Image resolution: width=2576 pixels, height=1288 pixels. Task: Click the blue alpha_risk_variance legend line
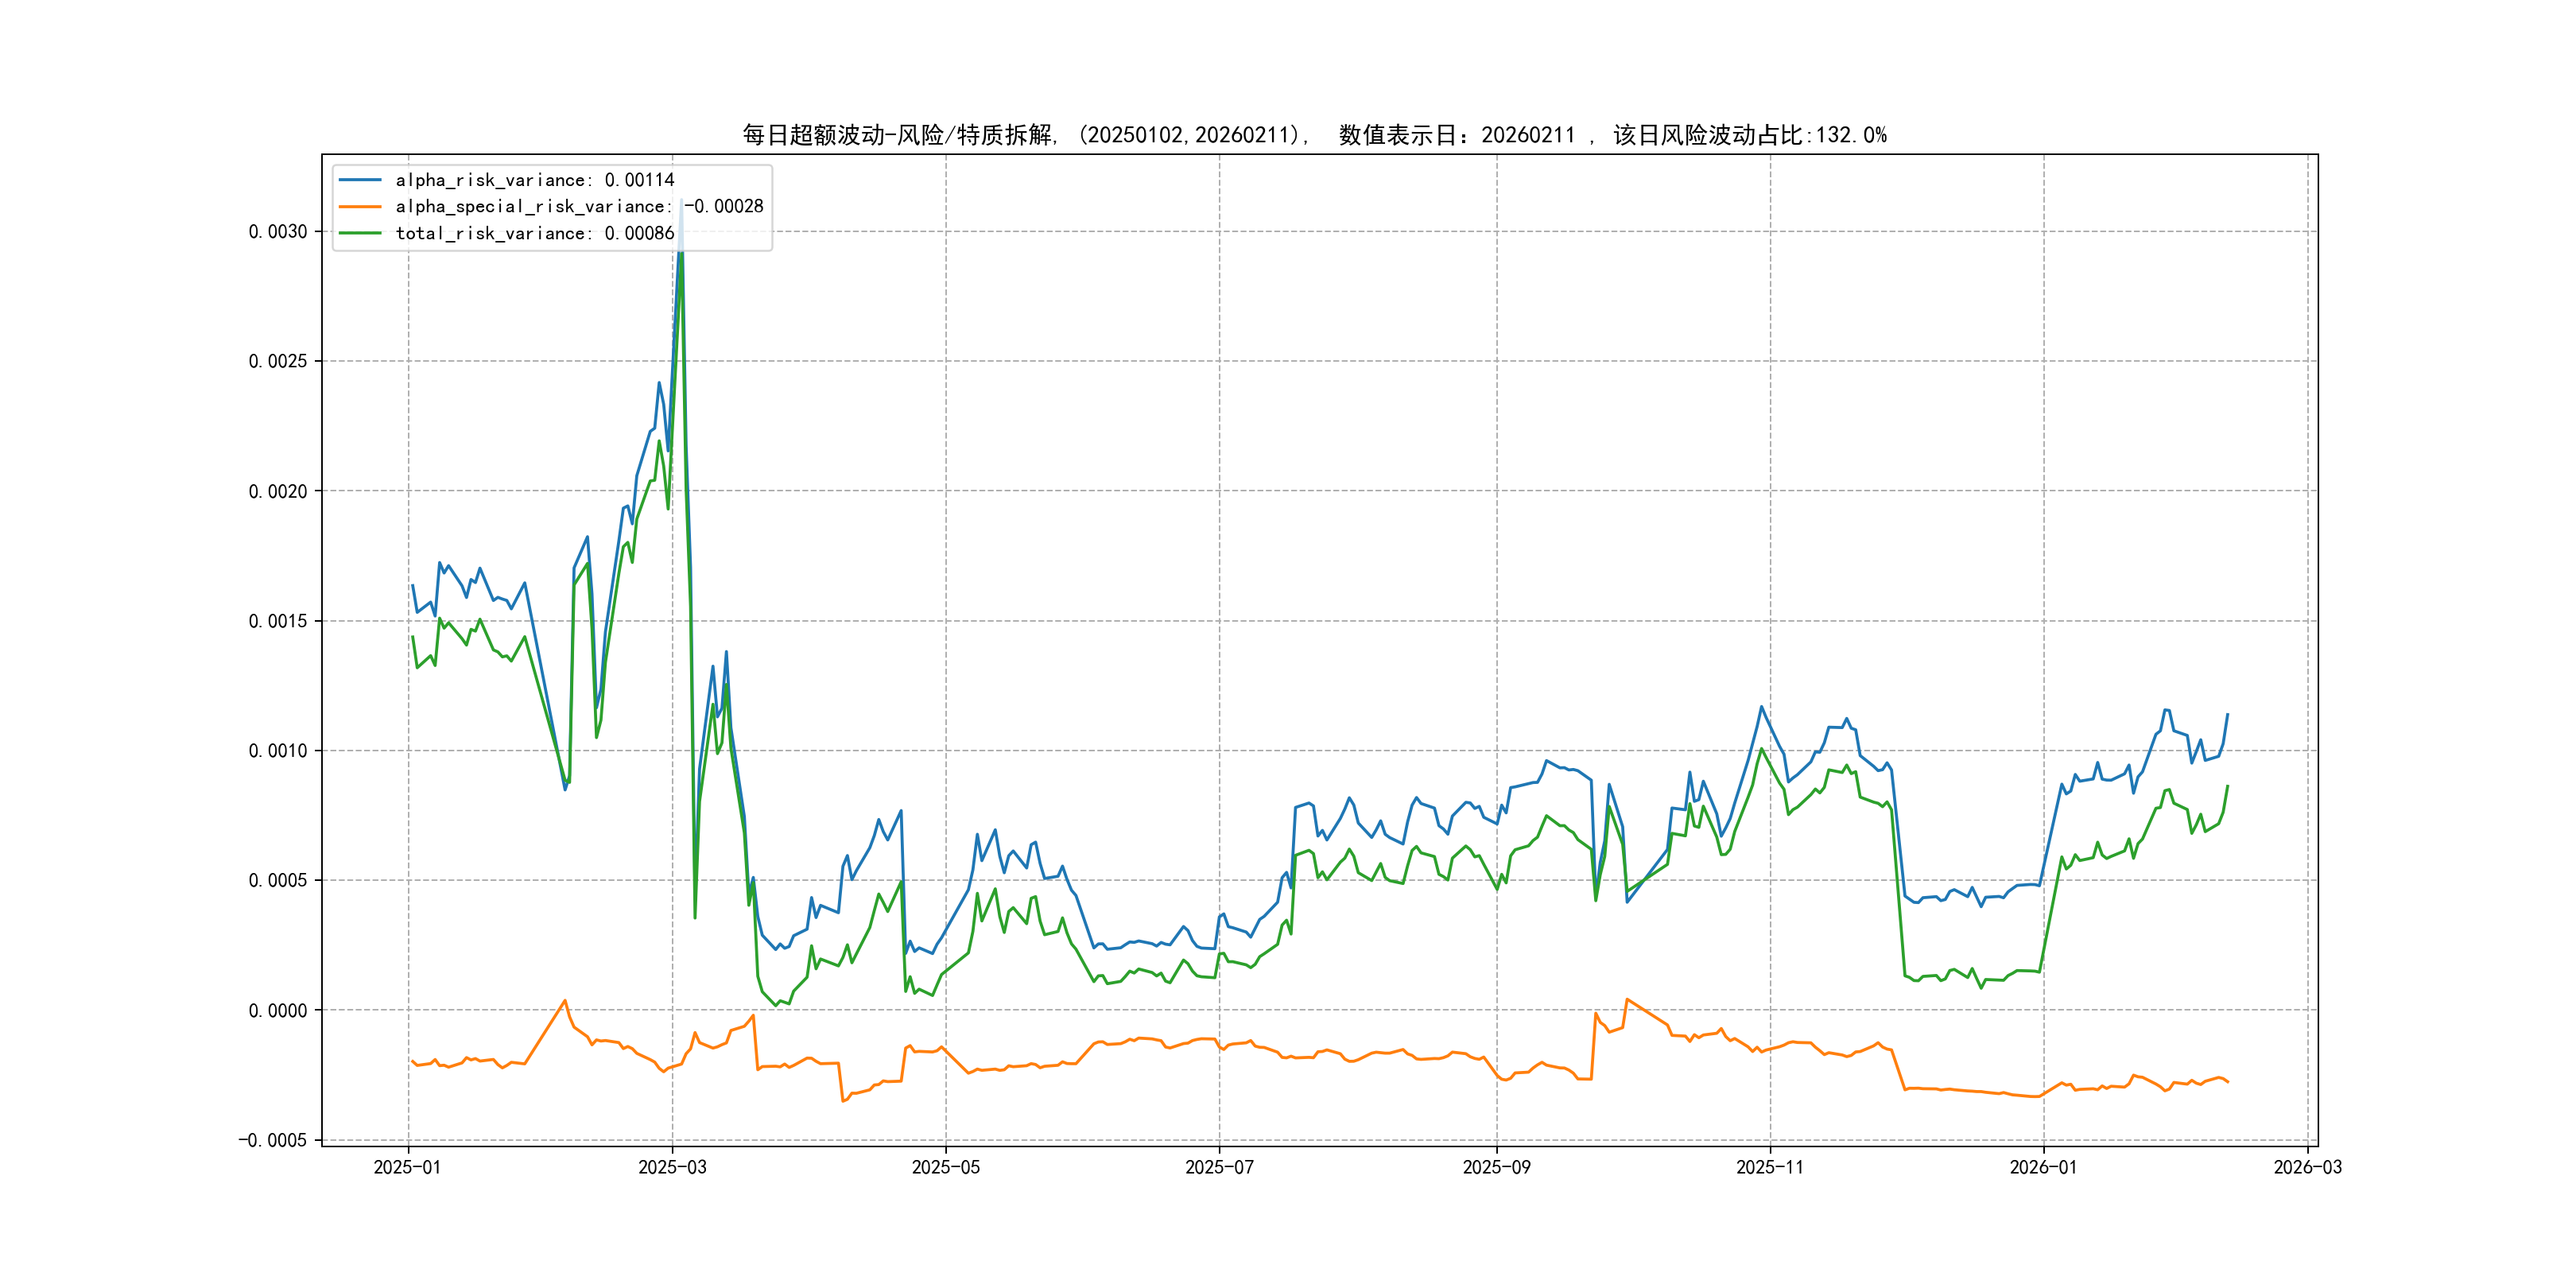click(x=360, y=180)
